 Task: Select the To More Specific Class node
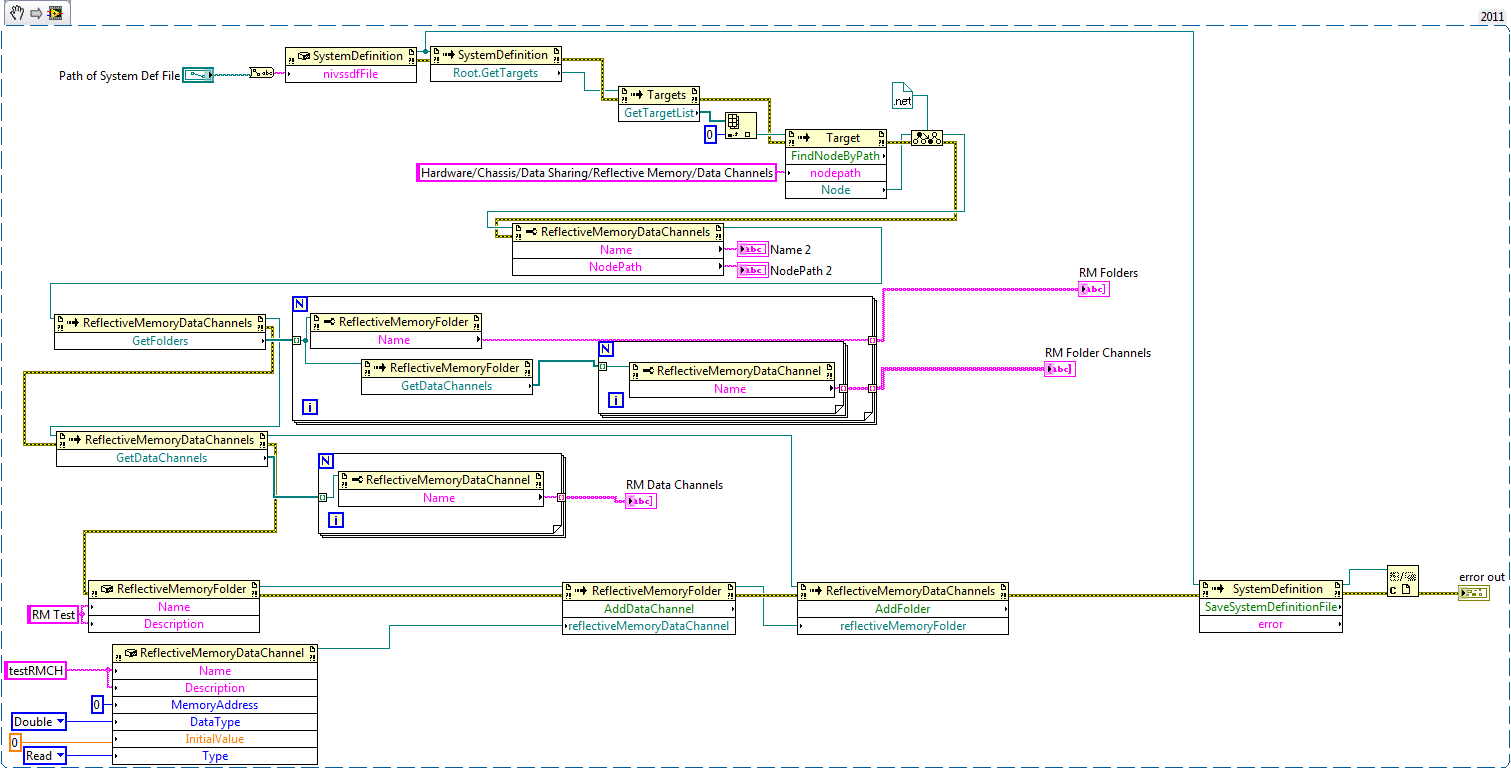coord(926,139)
